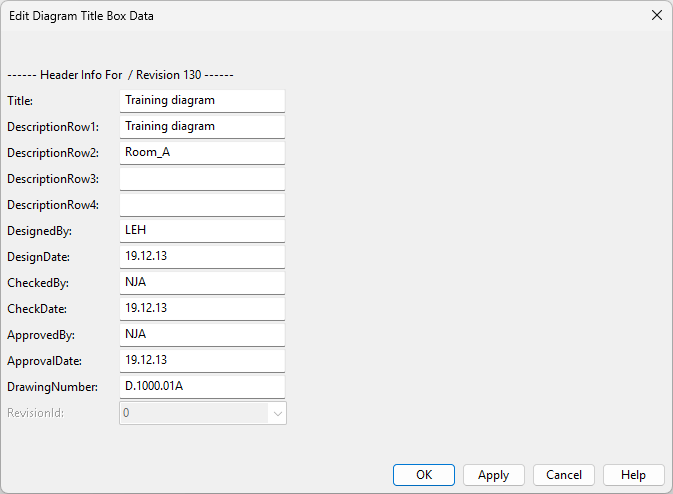Click the Title input field

(202, 100)
